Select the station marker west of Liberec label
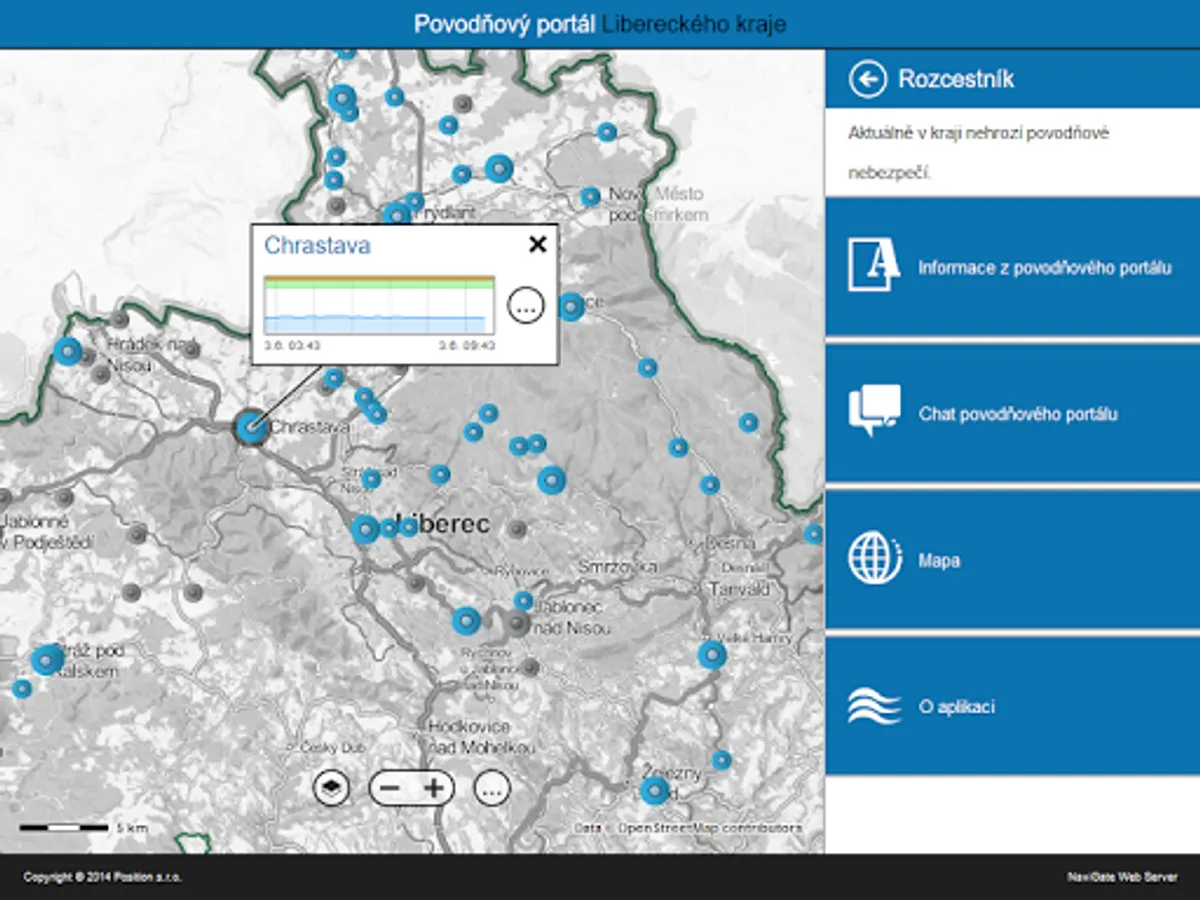 tap(365, 529)
